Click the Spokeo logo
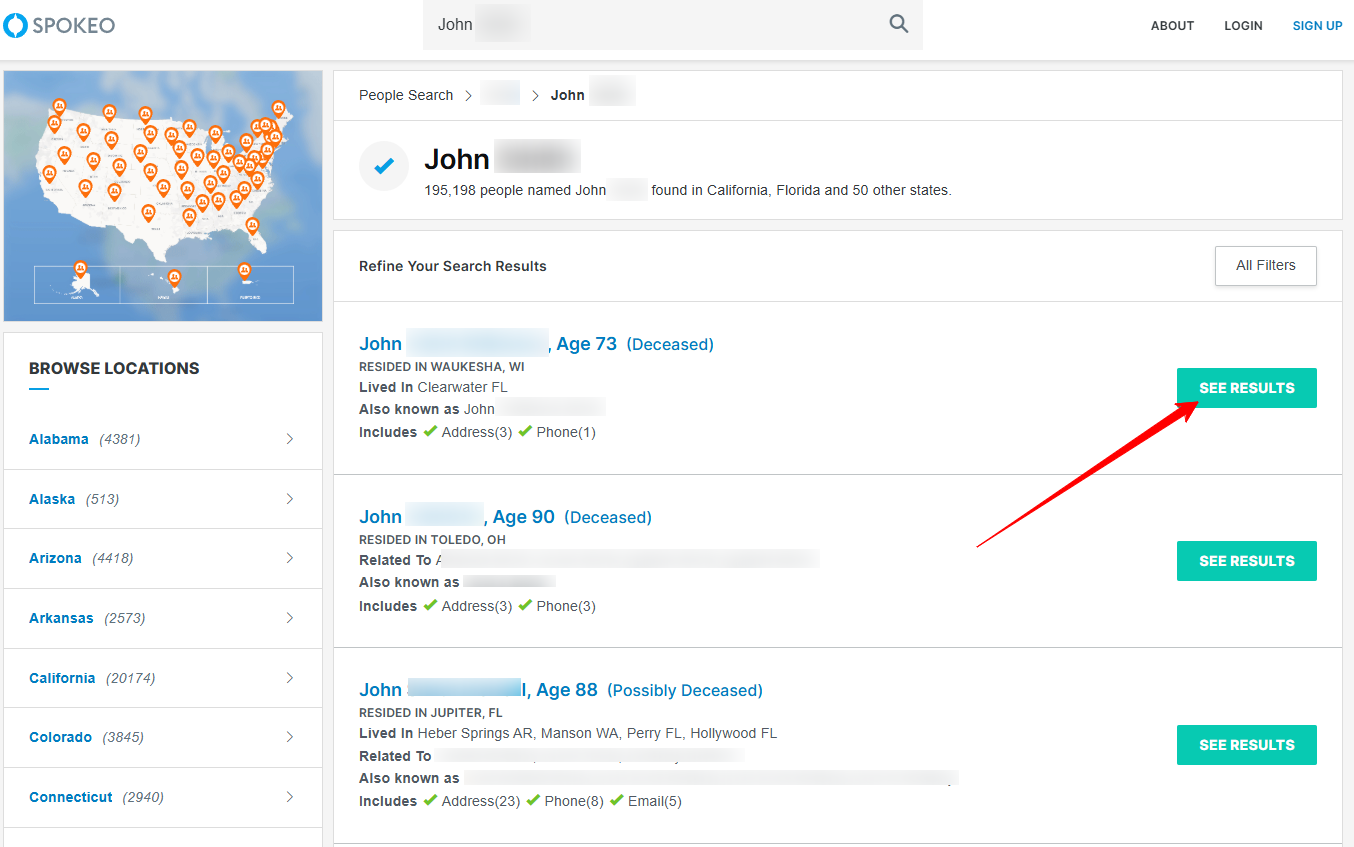 59,25
